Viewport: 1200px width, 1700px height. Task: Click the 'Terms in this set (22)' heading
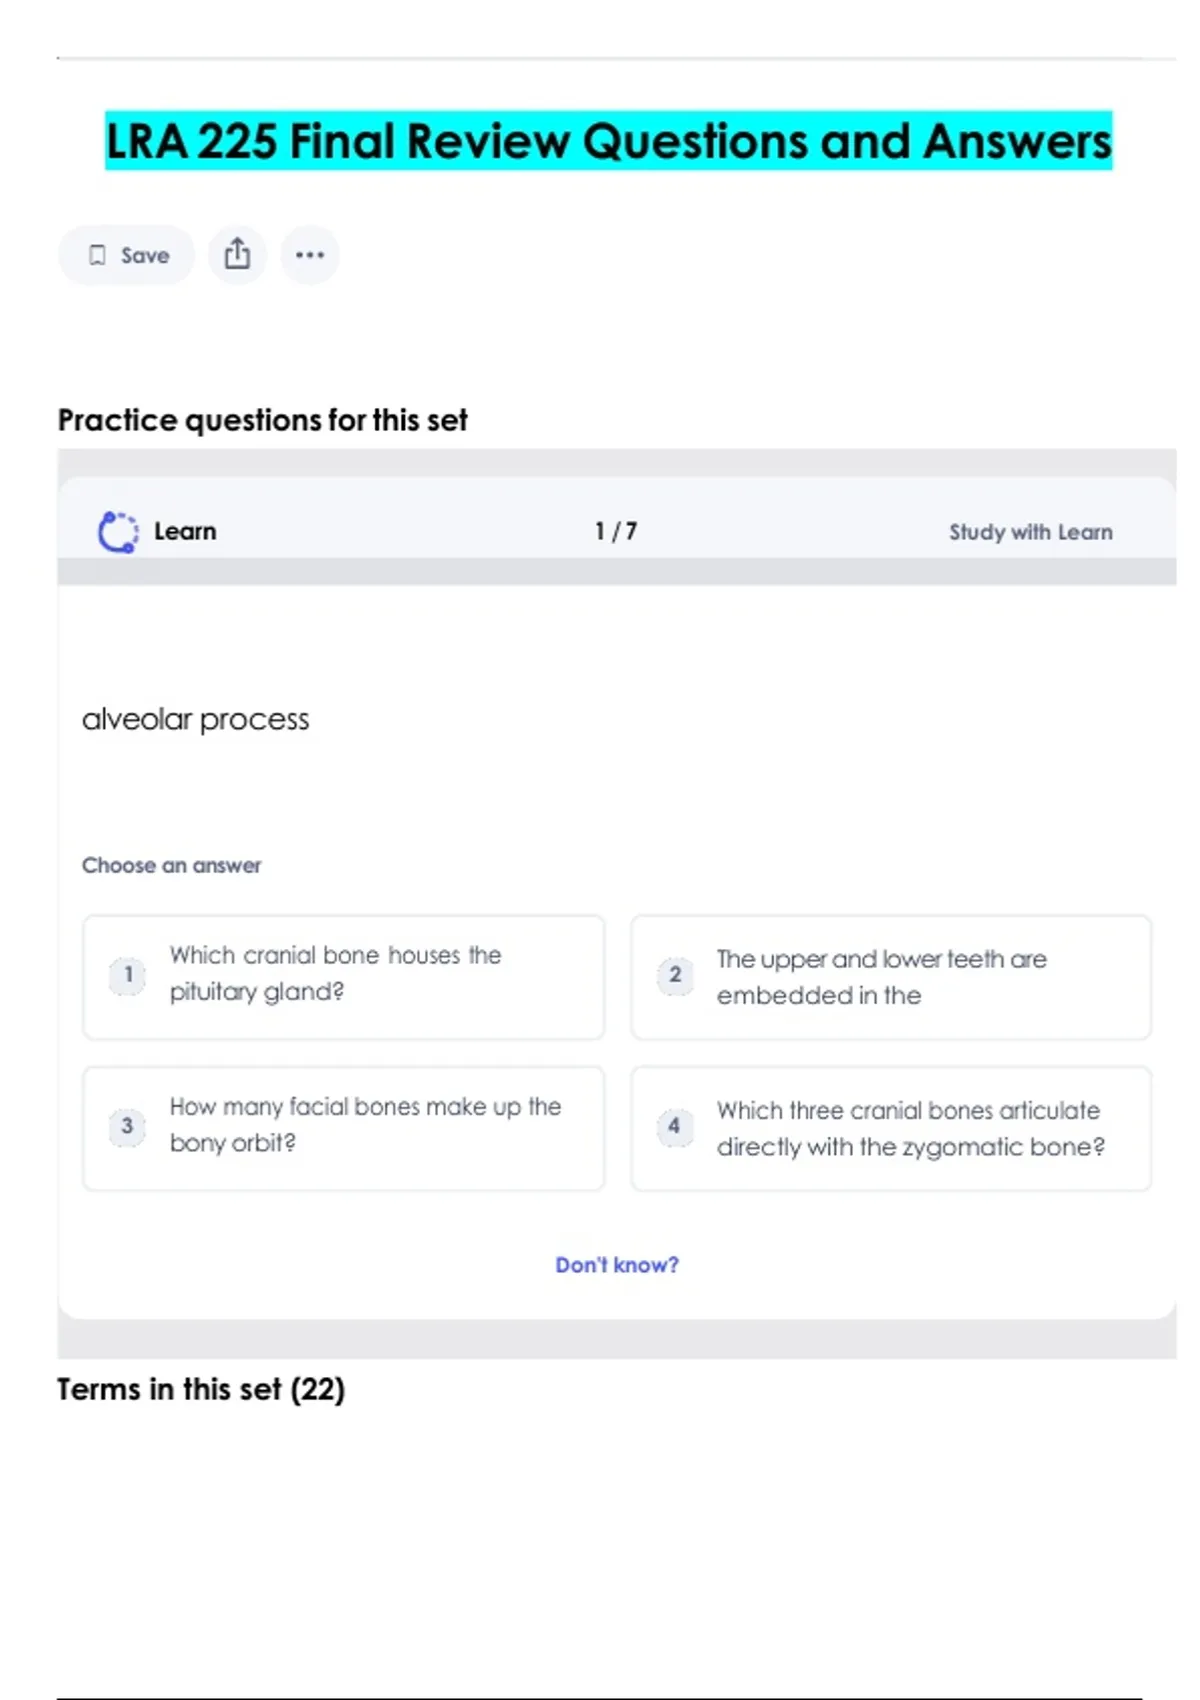pos(201,1390)
